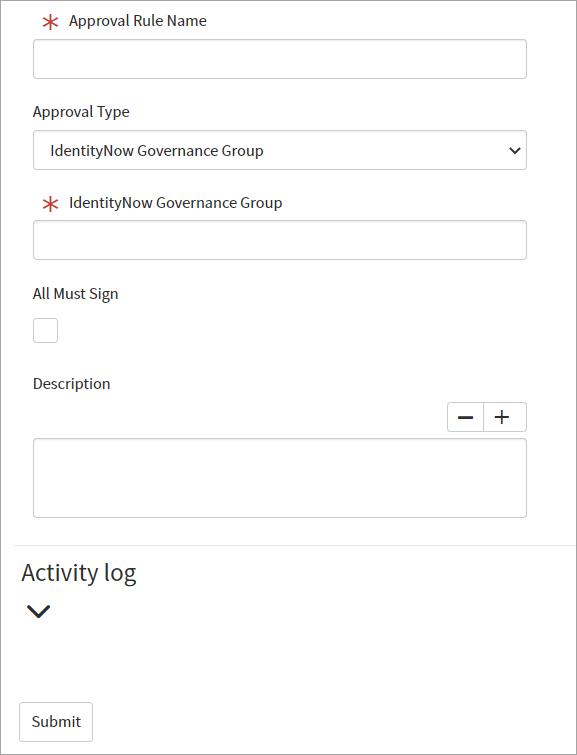Click the minus icon above Description box

(x=465, y=417)
